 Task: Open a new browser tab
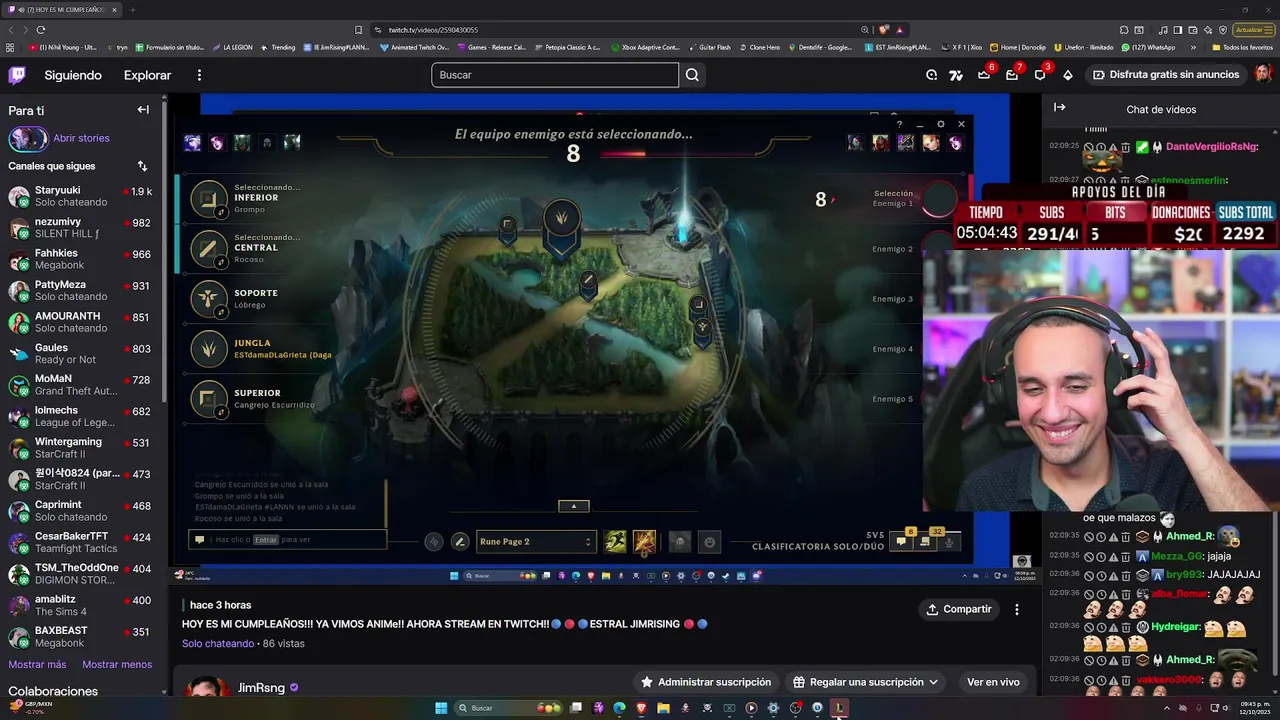132,10
